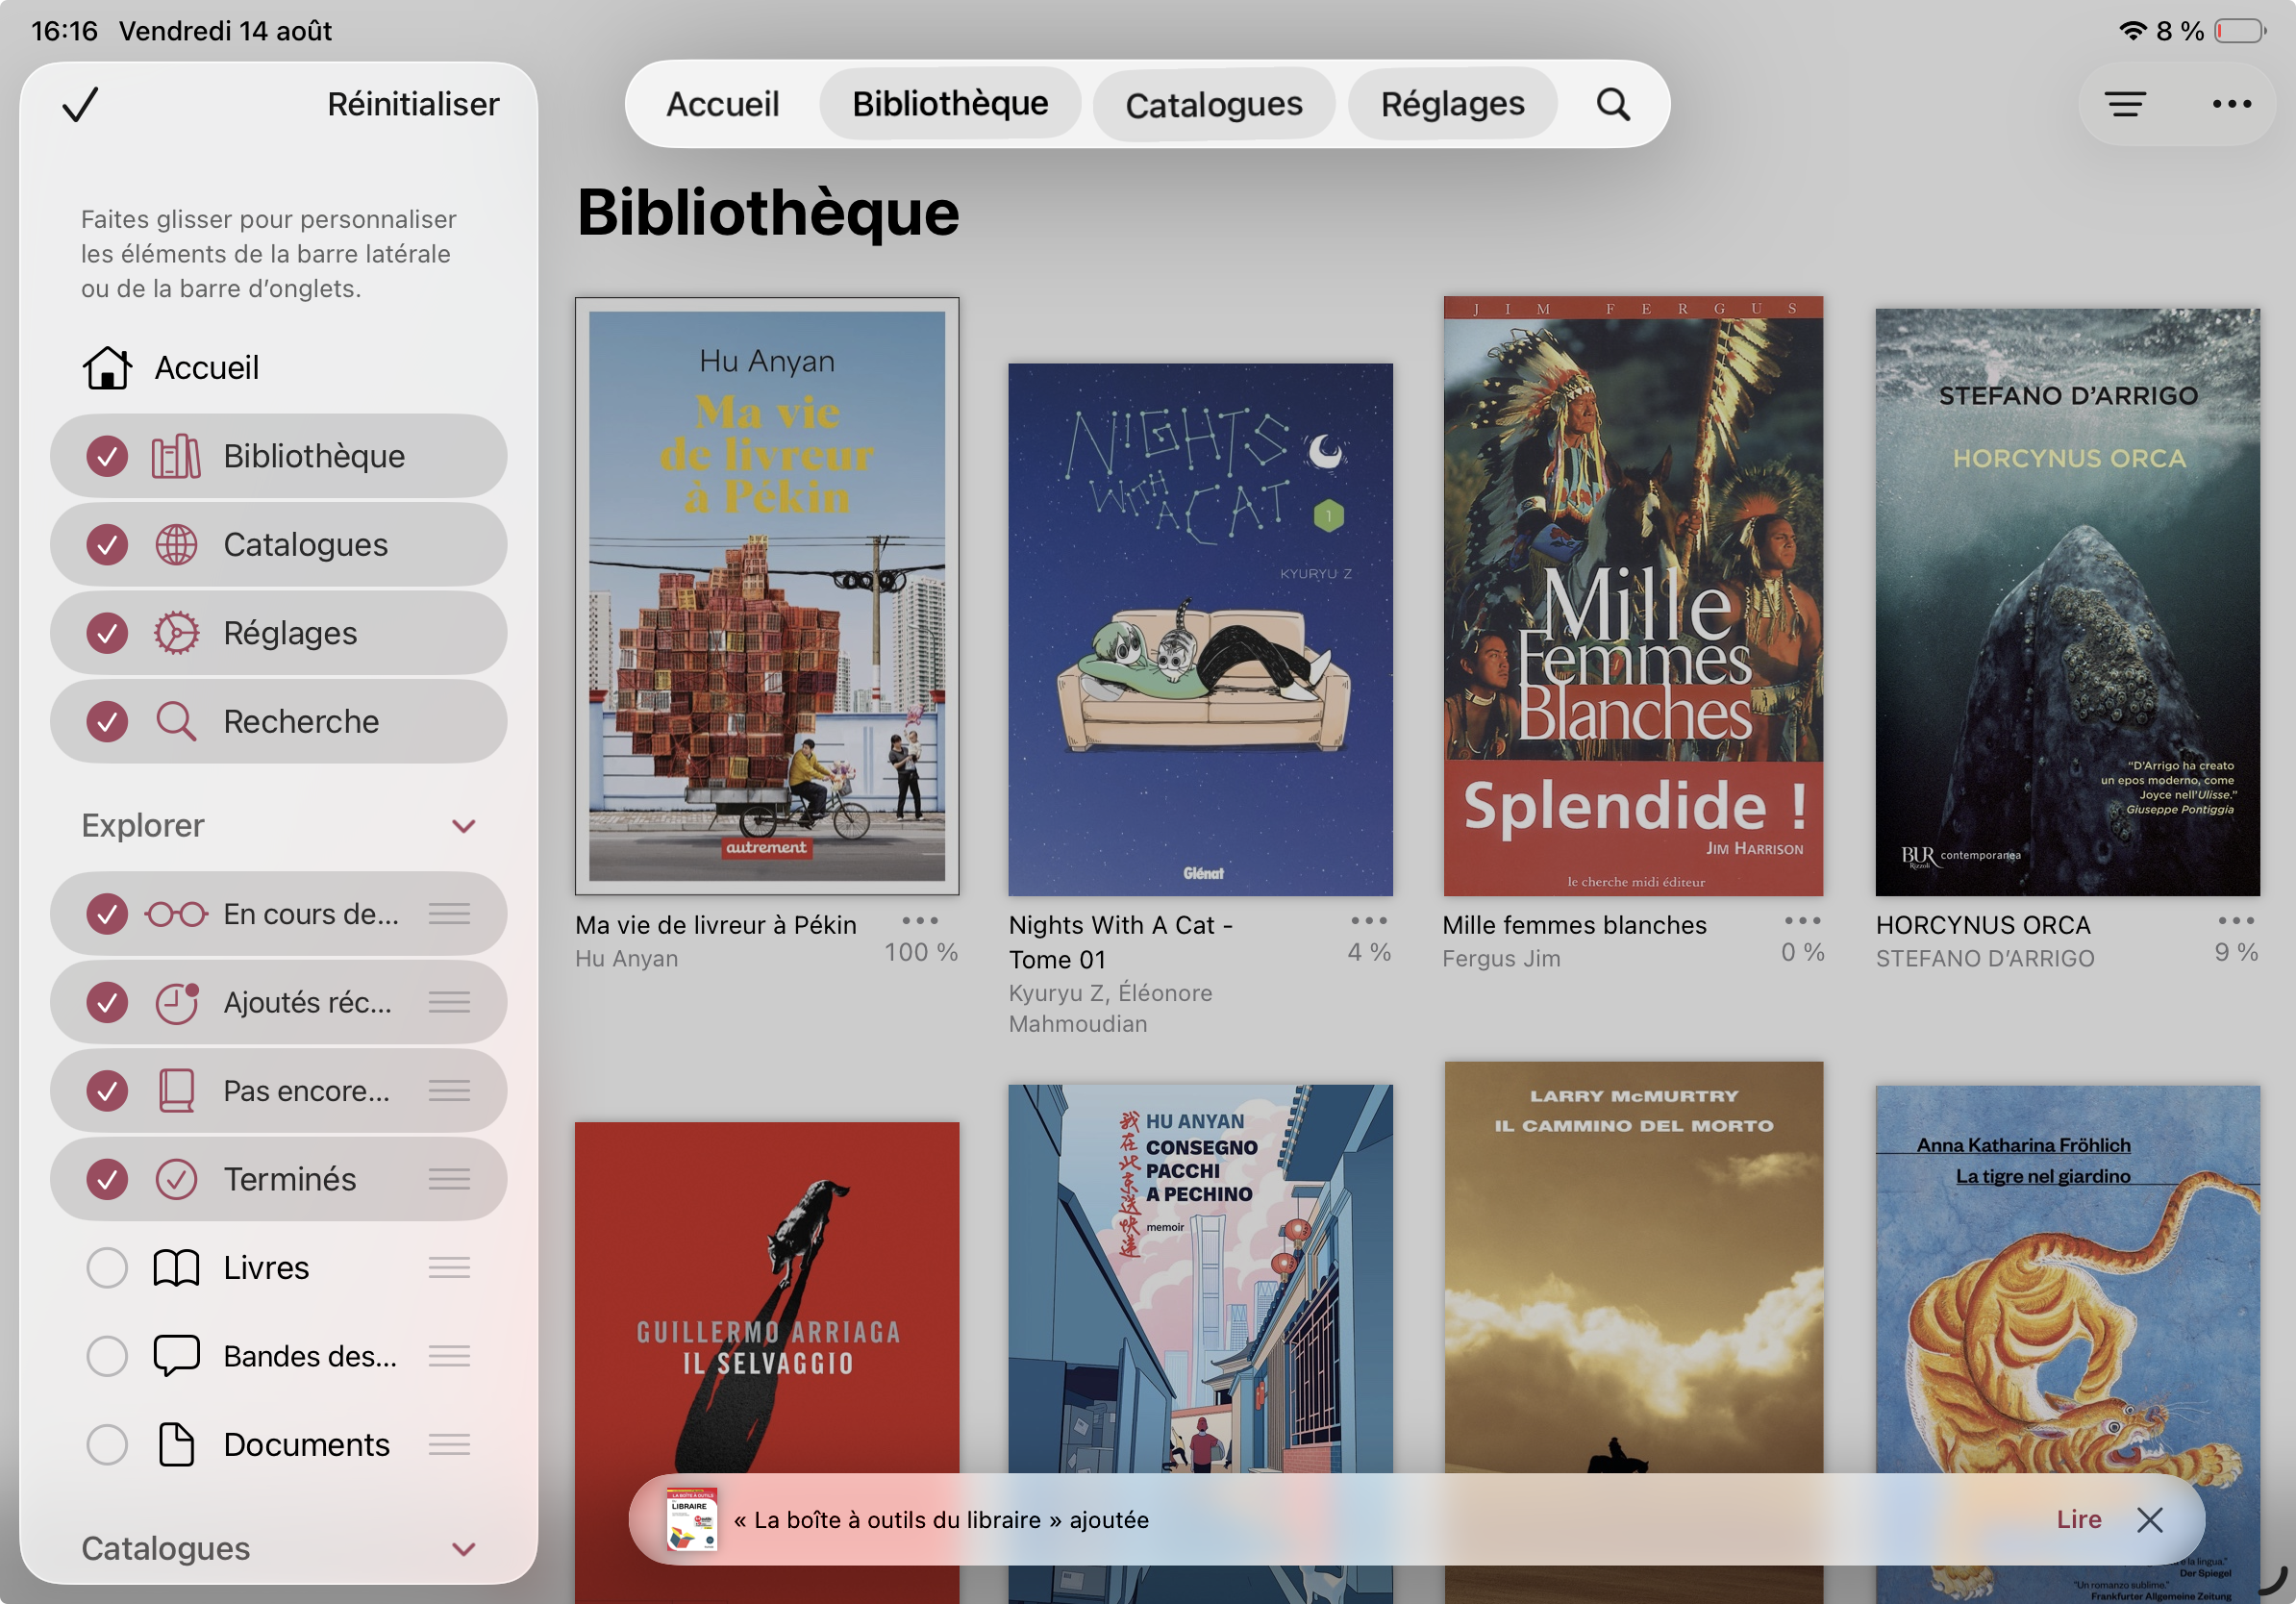Uncheck Réglages in the sidebar editor

107,633
